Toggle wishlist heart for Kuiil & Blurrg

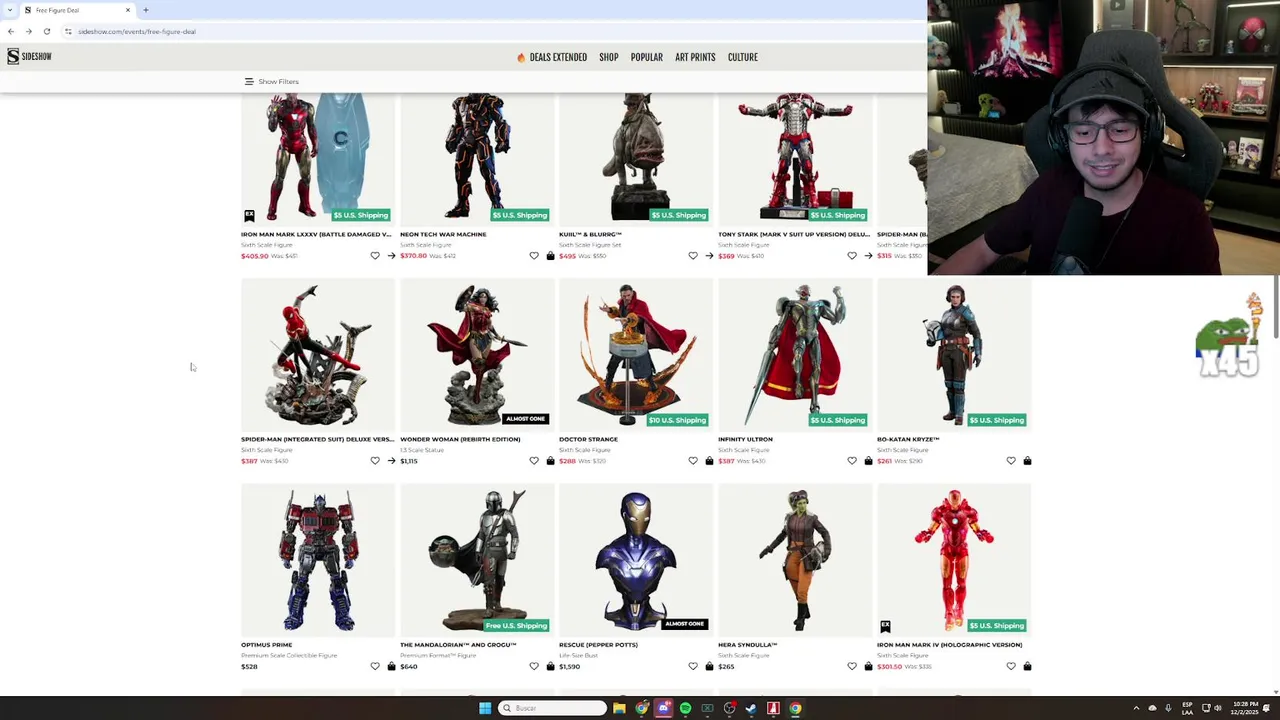tap(693, 256)
